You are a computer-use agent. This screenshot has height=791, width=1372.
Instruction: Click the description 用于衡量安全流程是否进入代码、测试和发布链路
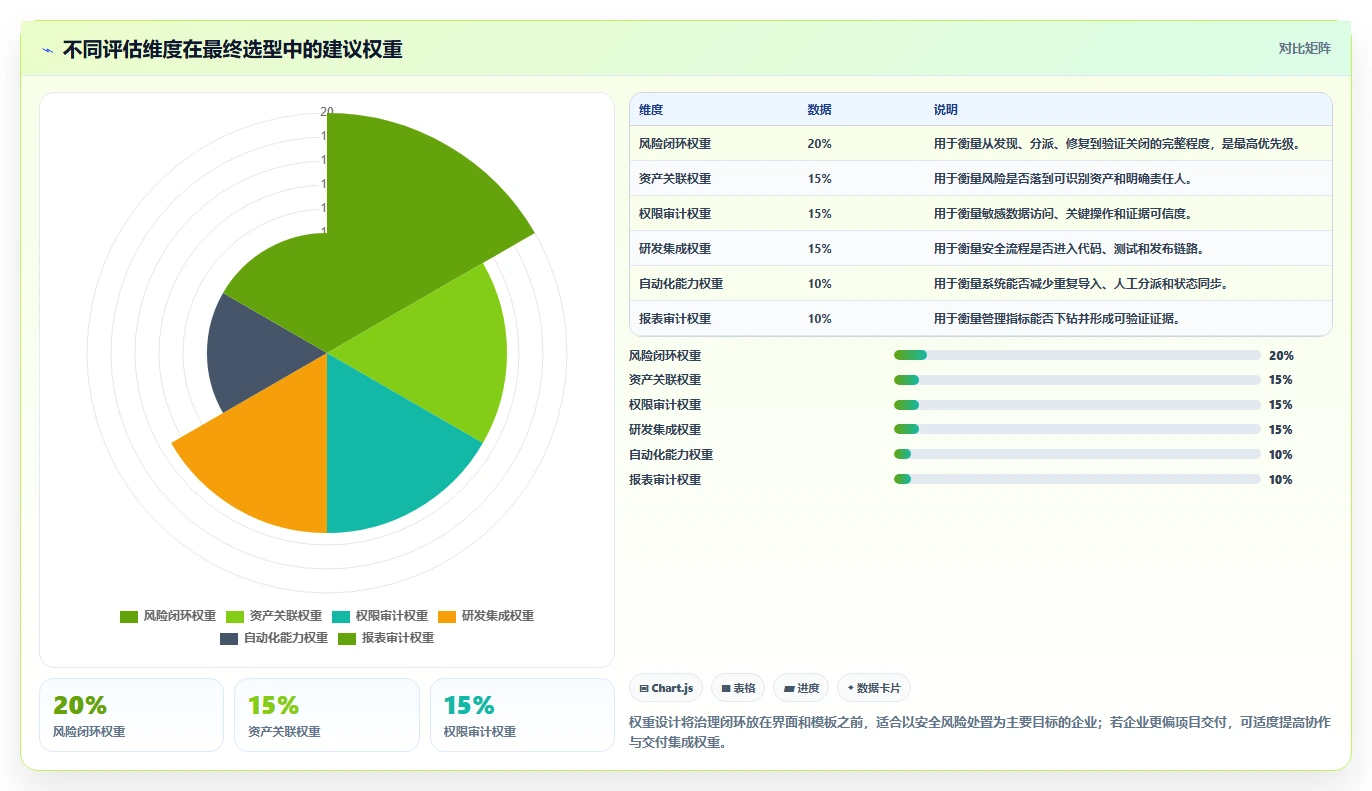(x=1069, y=249)
